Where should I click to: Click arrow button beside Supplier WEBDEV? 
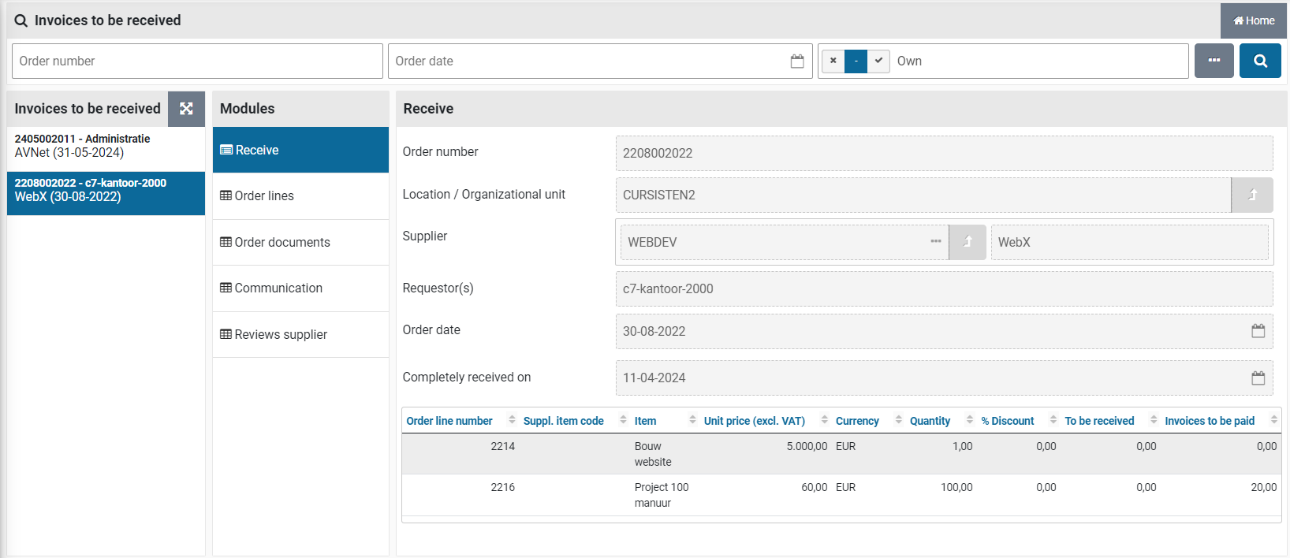967,242
